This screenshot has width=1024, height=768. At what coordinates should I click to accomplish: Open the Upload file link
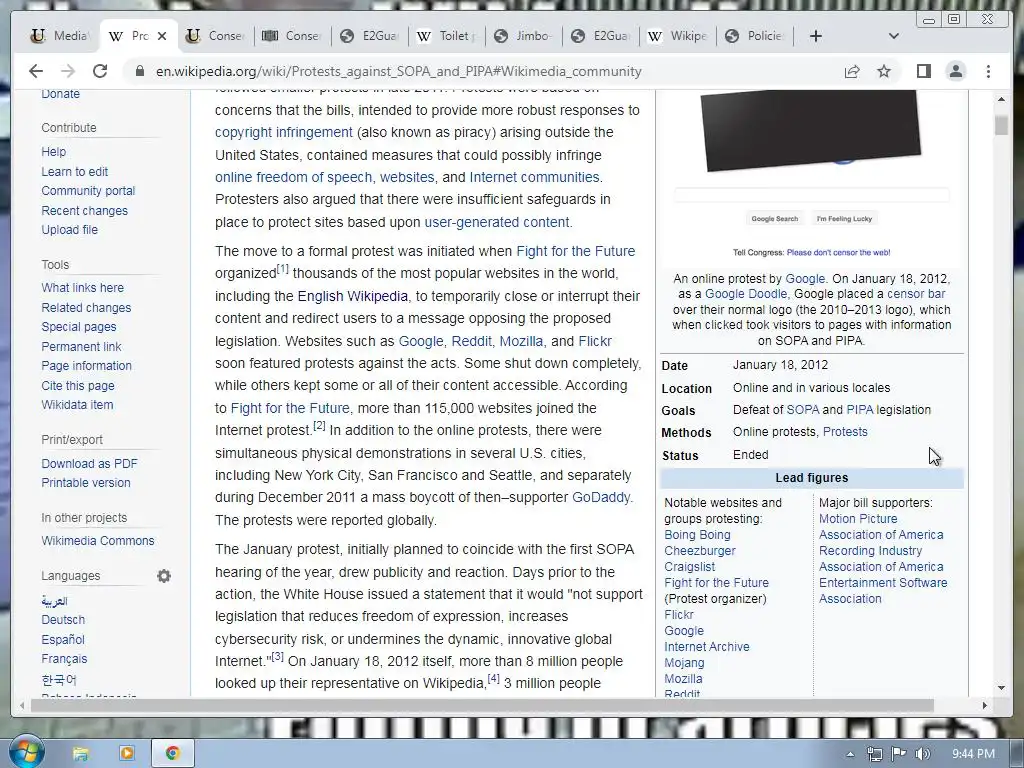click(x=69, y=230)
